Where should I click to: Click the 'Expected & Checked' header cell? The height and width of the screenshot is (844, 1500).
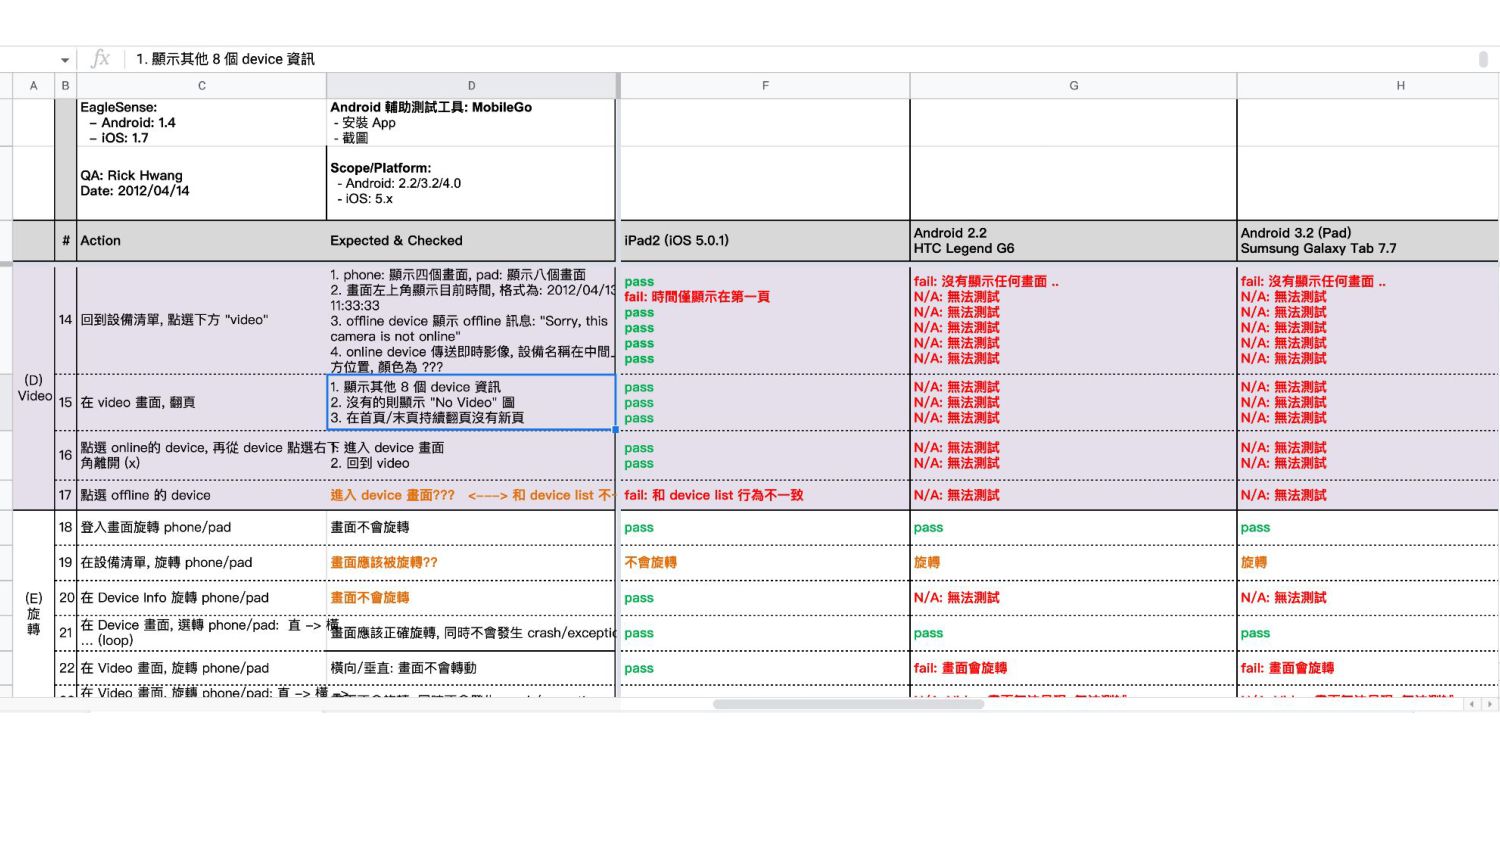pos(471,241)
